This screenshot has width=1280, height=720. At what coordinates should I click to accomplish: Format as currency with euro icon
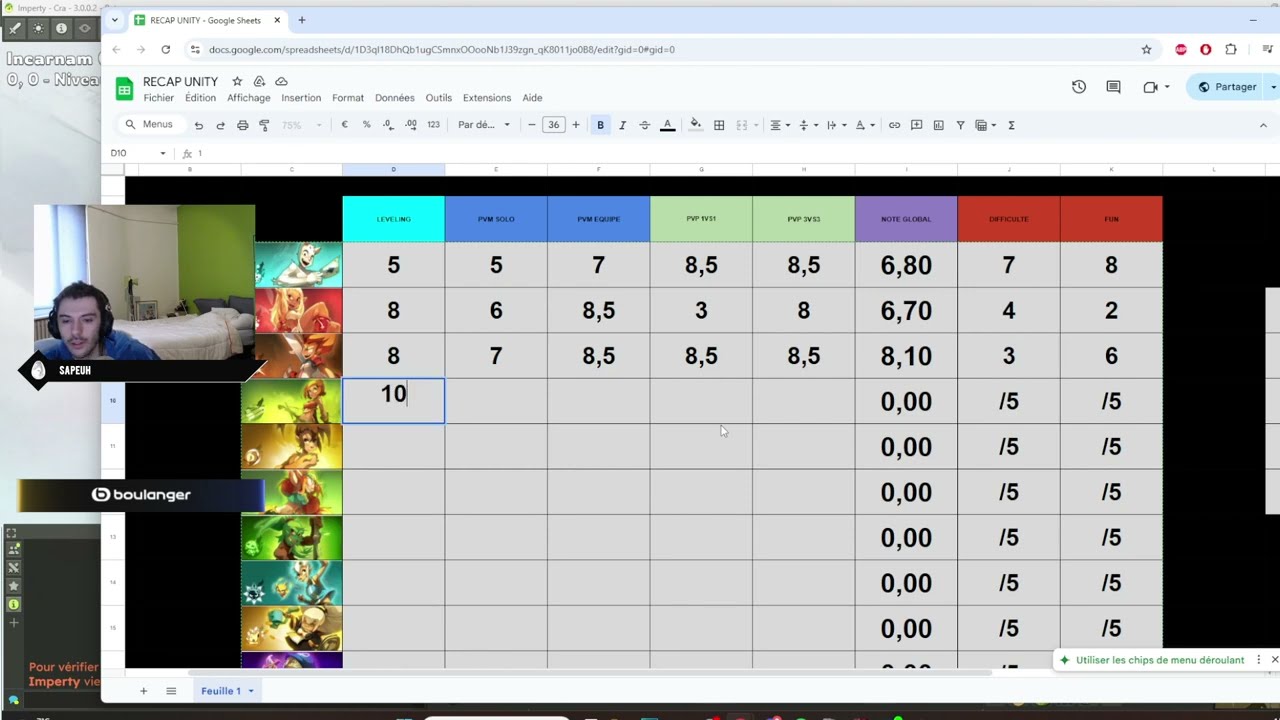[345, 125]
